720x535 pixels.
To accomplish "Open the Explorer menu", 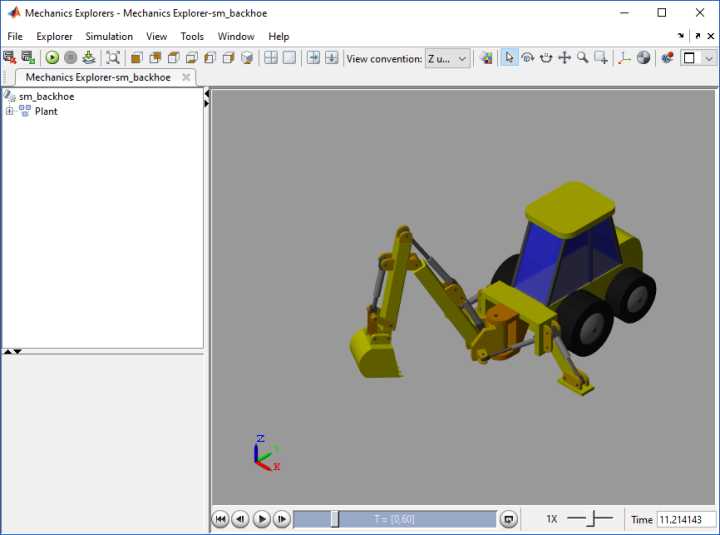I will point(54,36).
